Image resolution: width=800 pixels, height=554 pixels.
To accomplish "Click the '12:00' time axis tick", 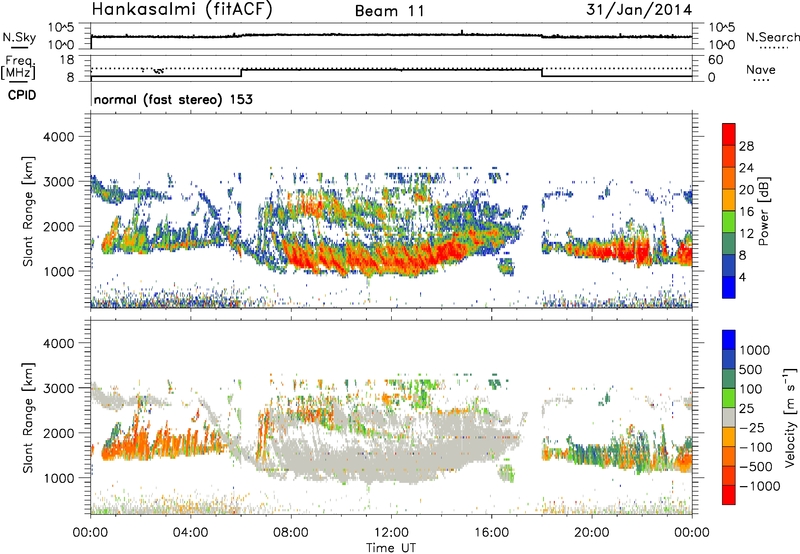I will [x=391, y=533].
